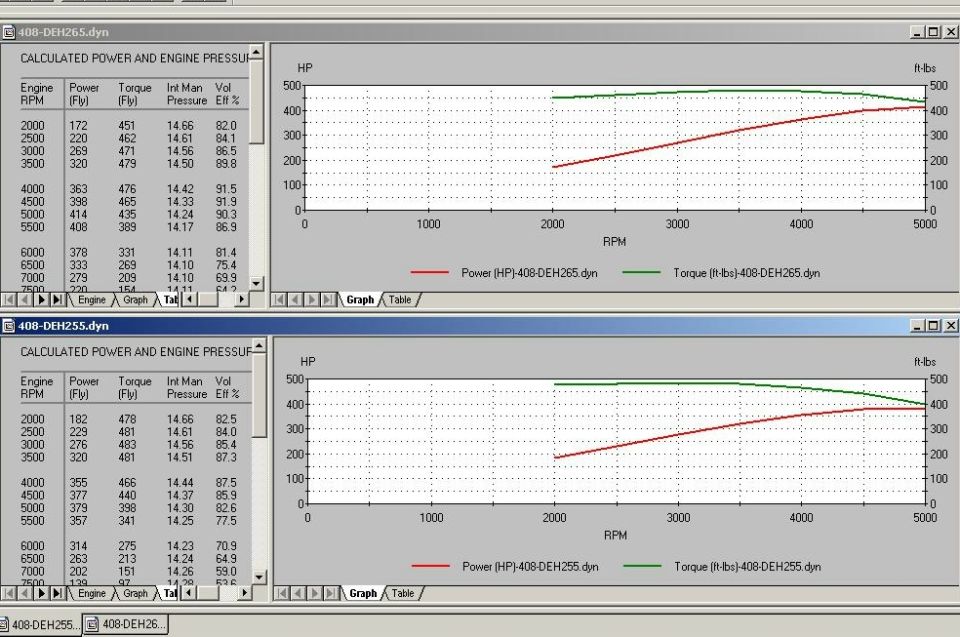Go to previous sheet in DEH265 table pane
960x637 pixels.
pyautogui.click(x=24, y=300)
